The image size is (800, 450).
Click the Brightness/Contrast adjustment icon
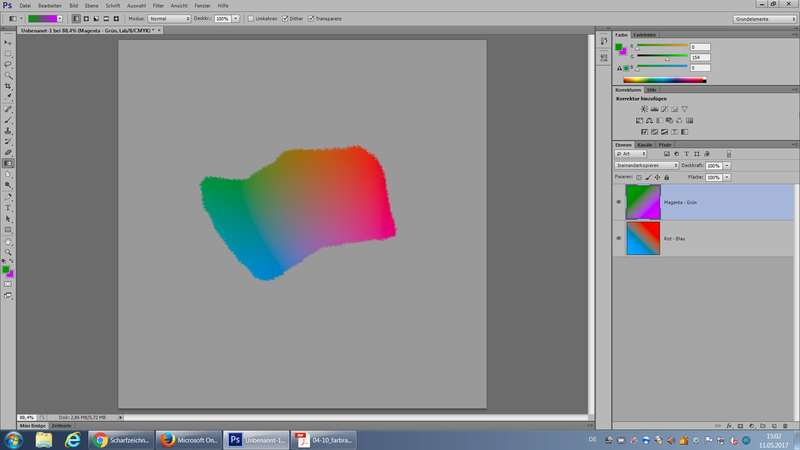pyautogui.click(x=641, y=108)
